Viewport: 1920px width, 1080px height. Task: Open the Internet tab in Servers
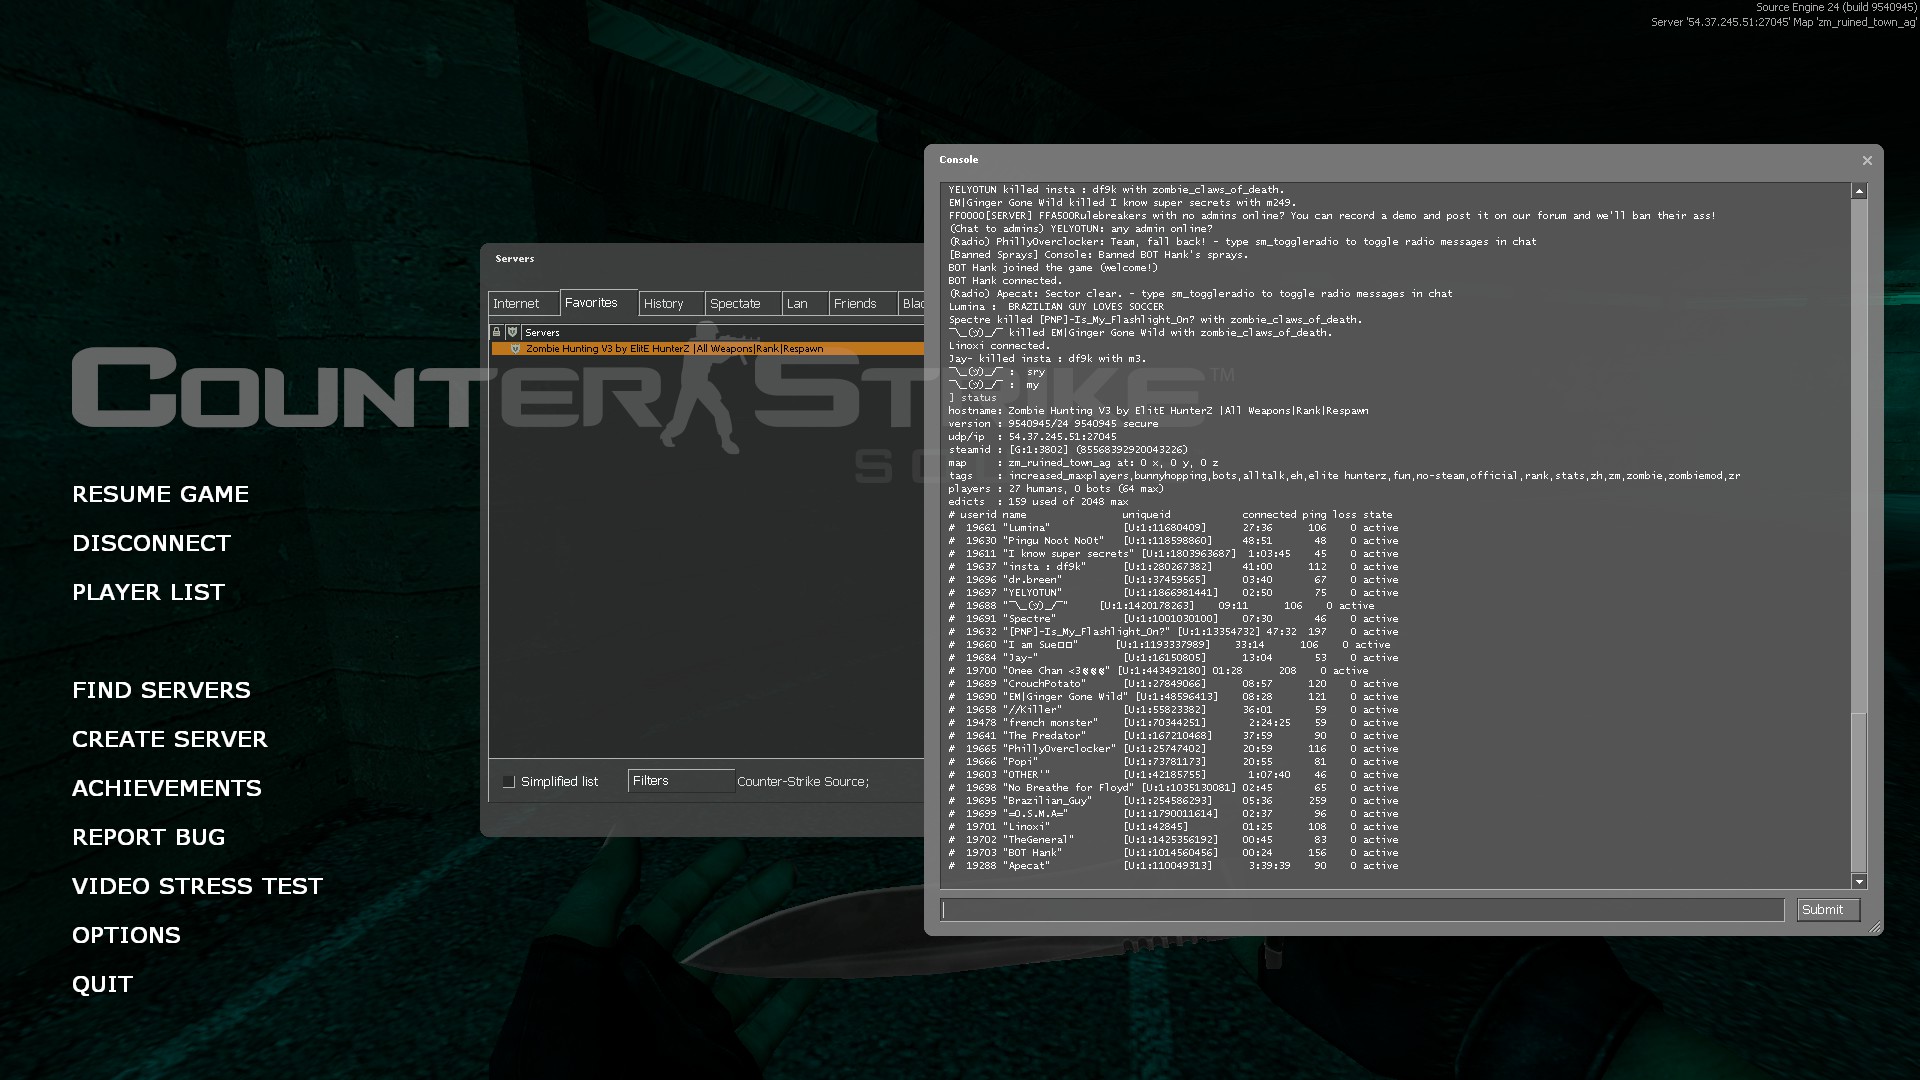[523, 304]
